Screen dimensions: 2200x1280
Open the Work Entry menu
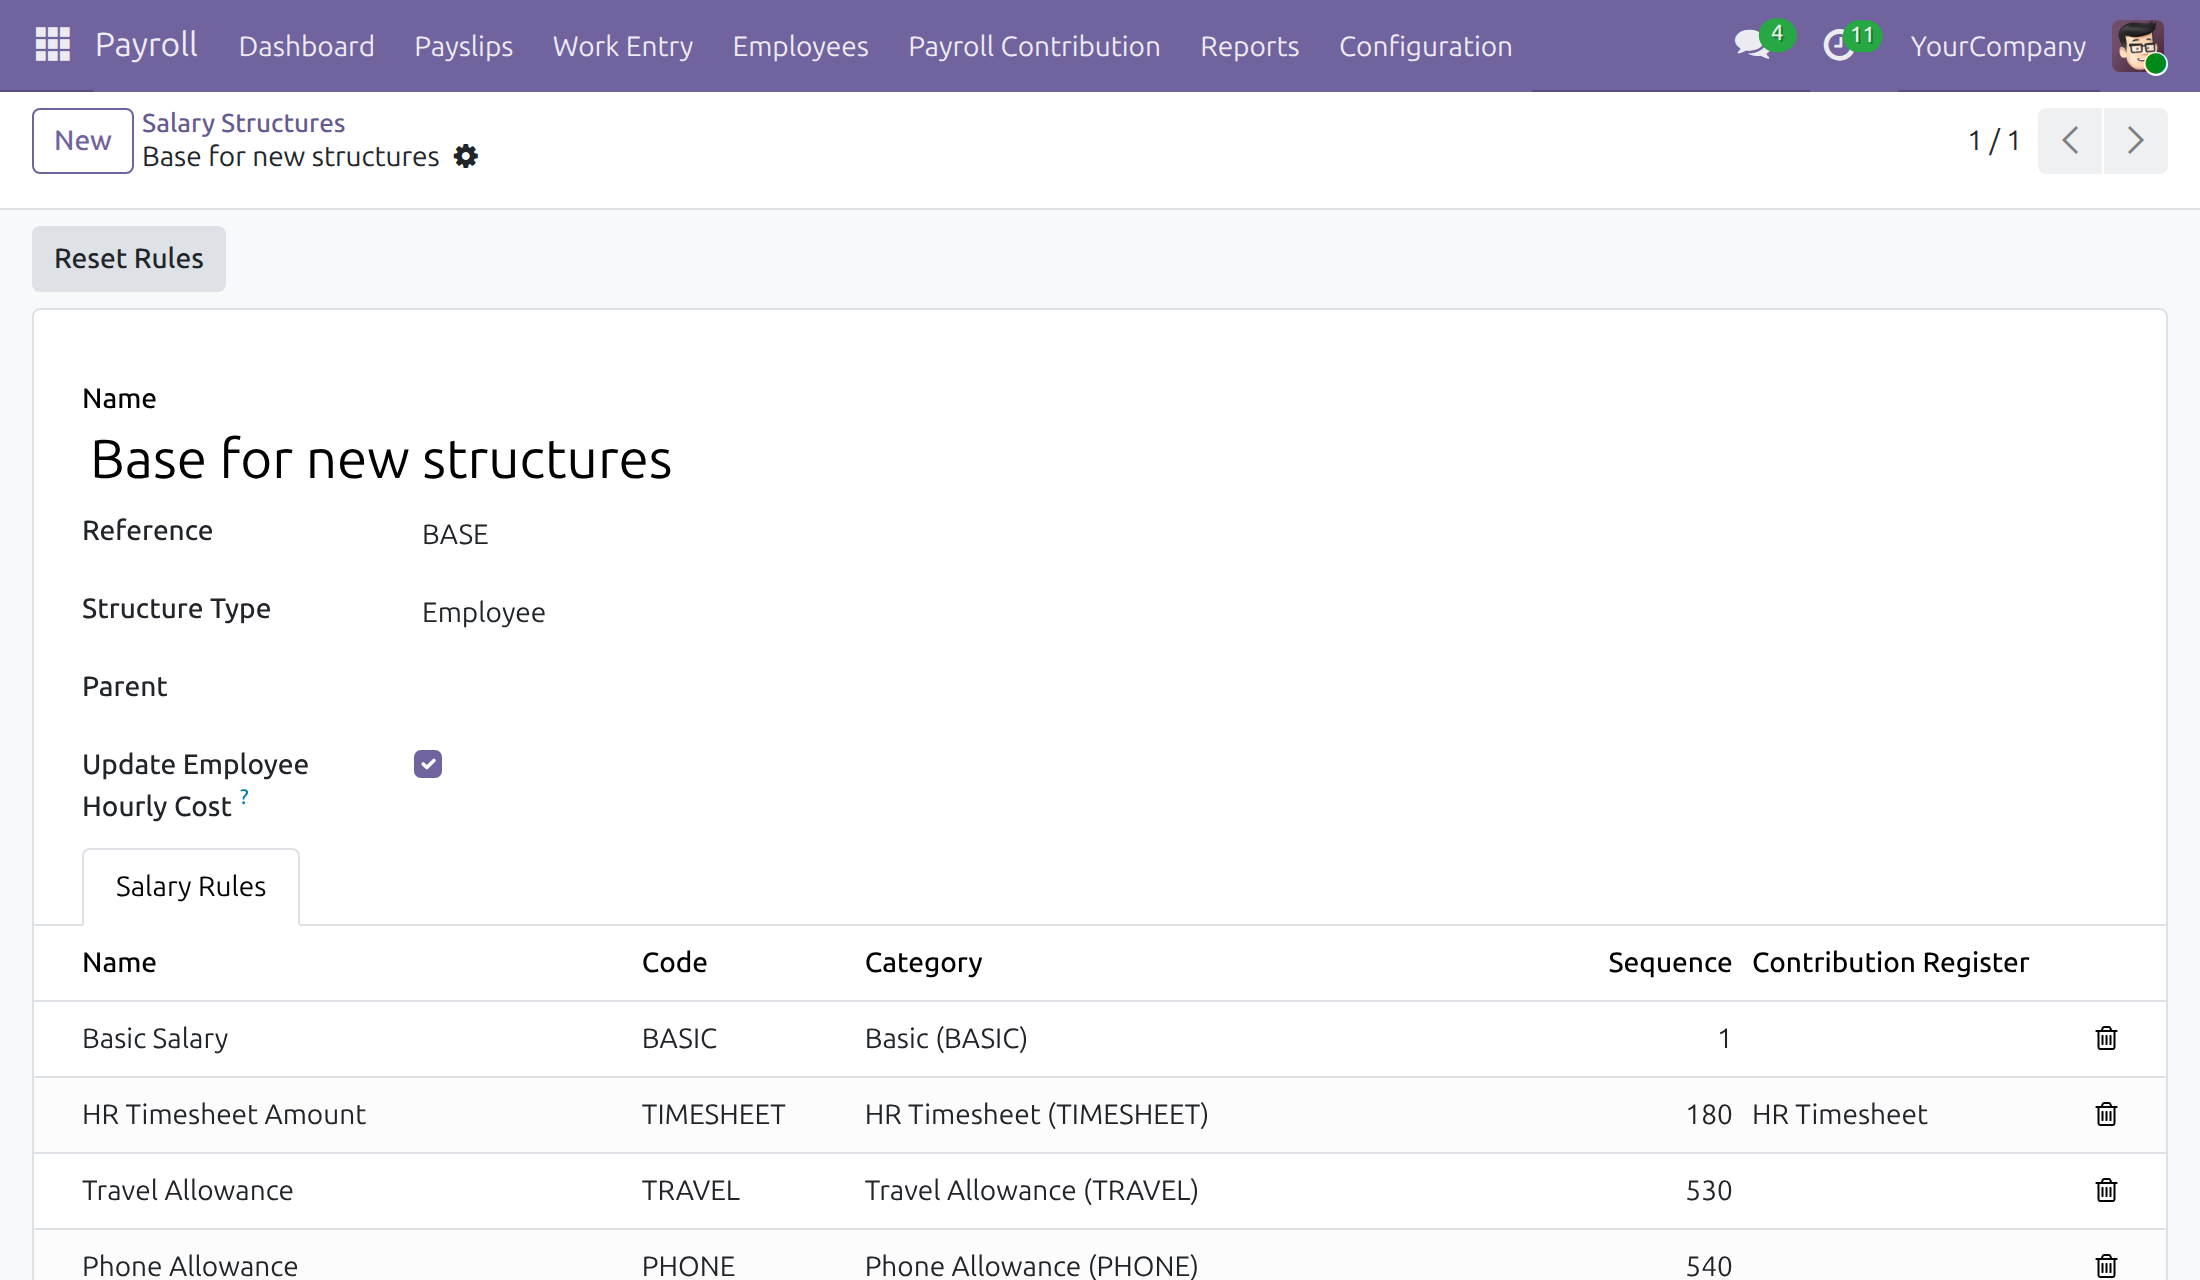(622, 46)
